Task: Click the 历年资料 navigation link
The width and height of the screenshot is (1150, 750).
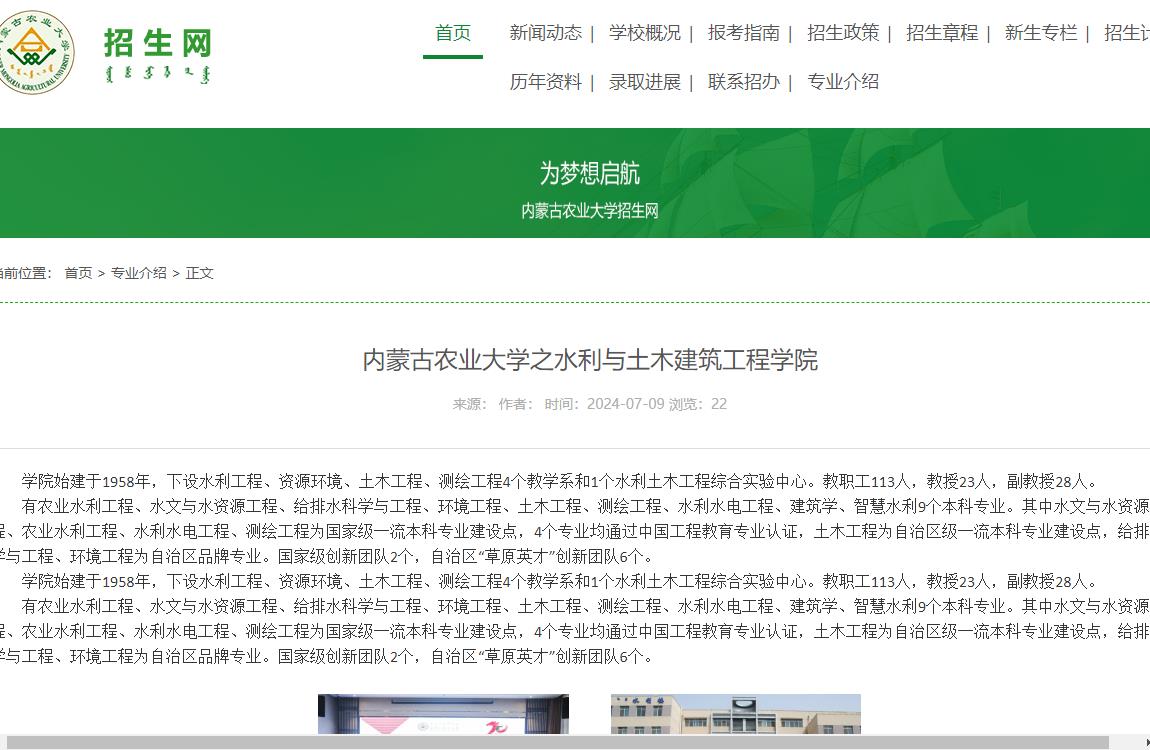Action: point(545,82)
